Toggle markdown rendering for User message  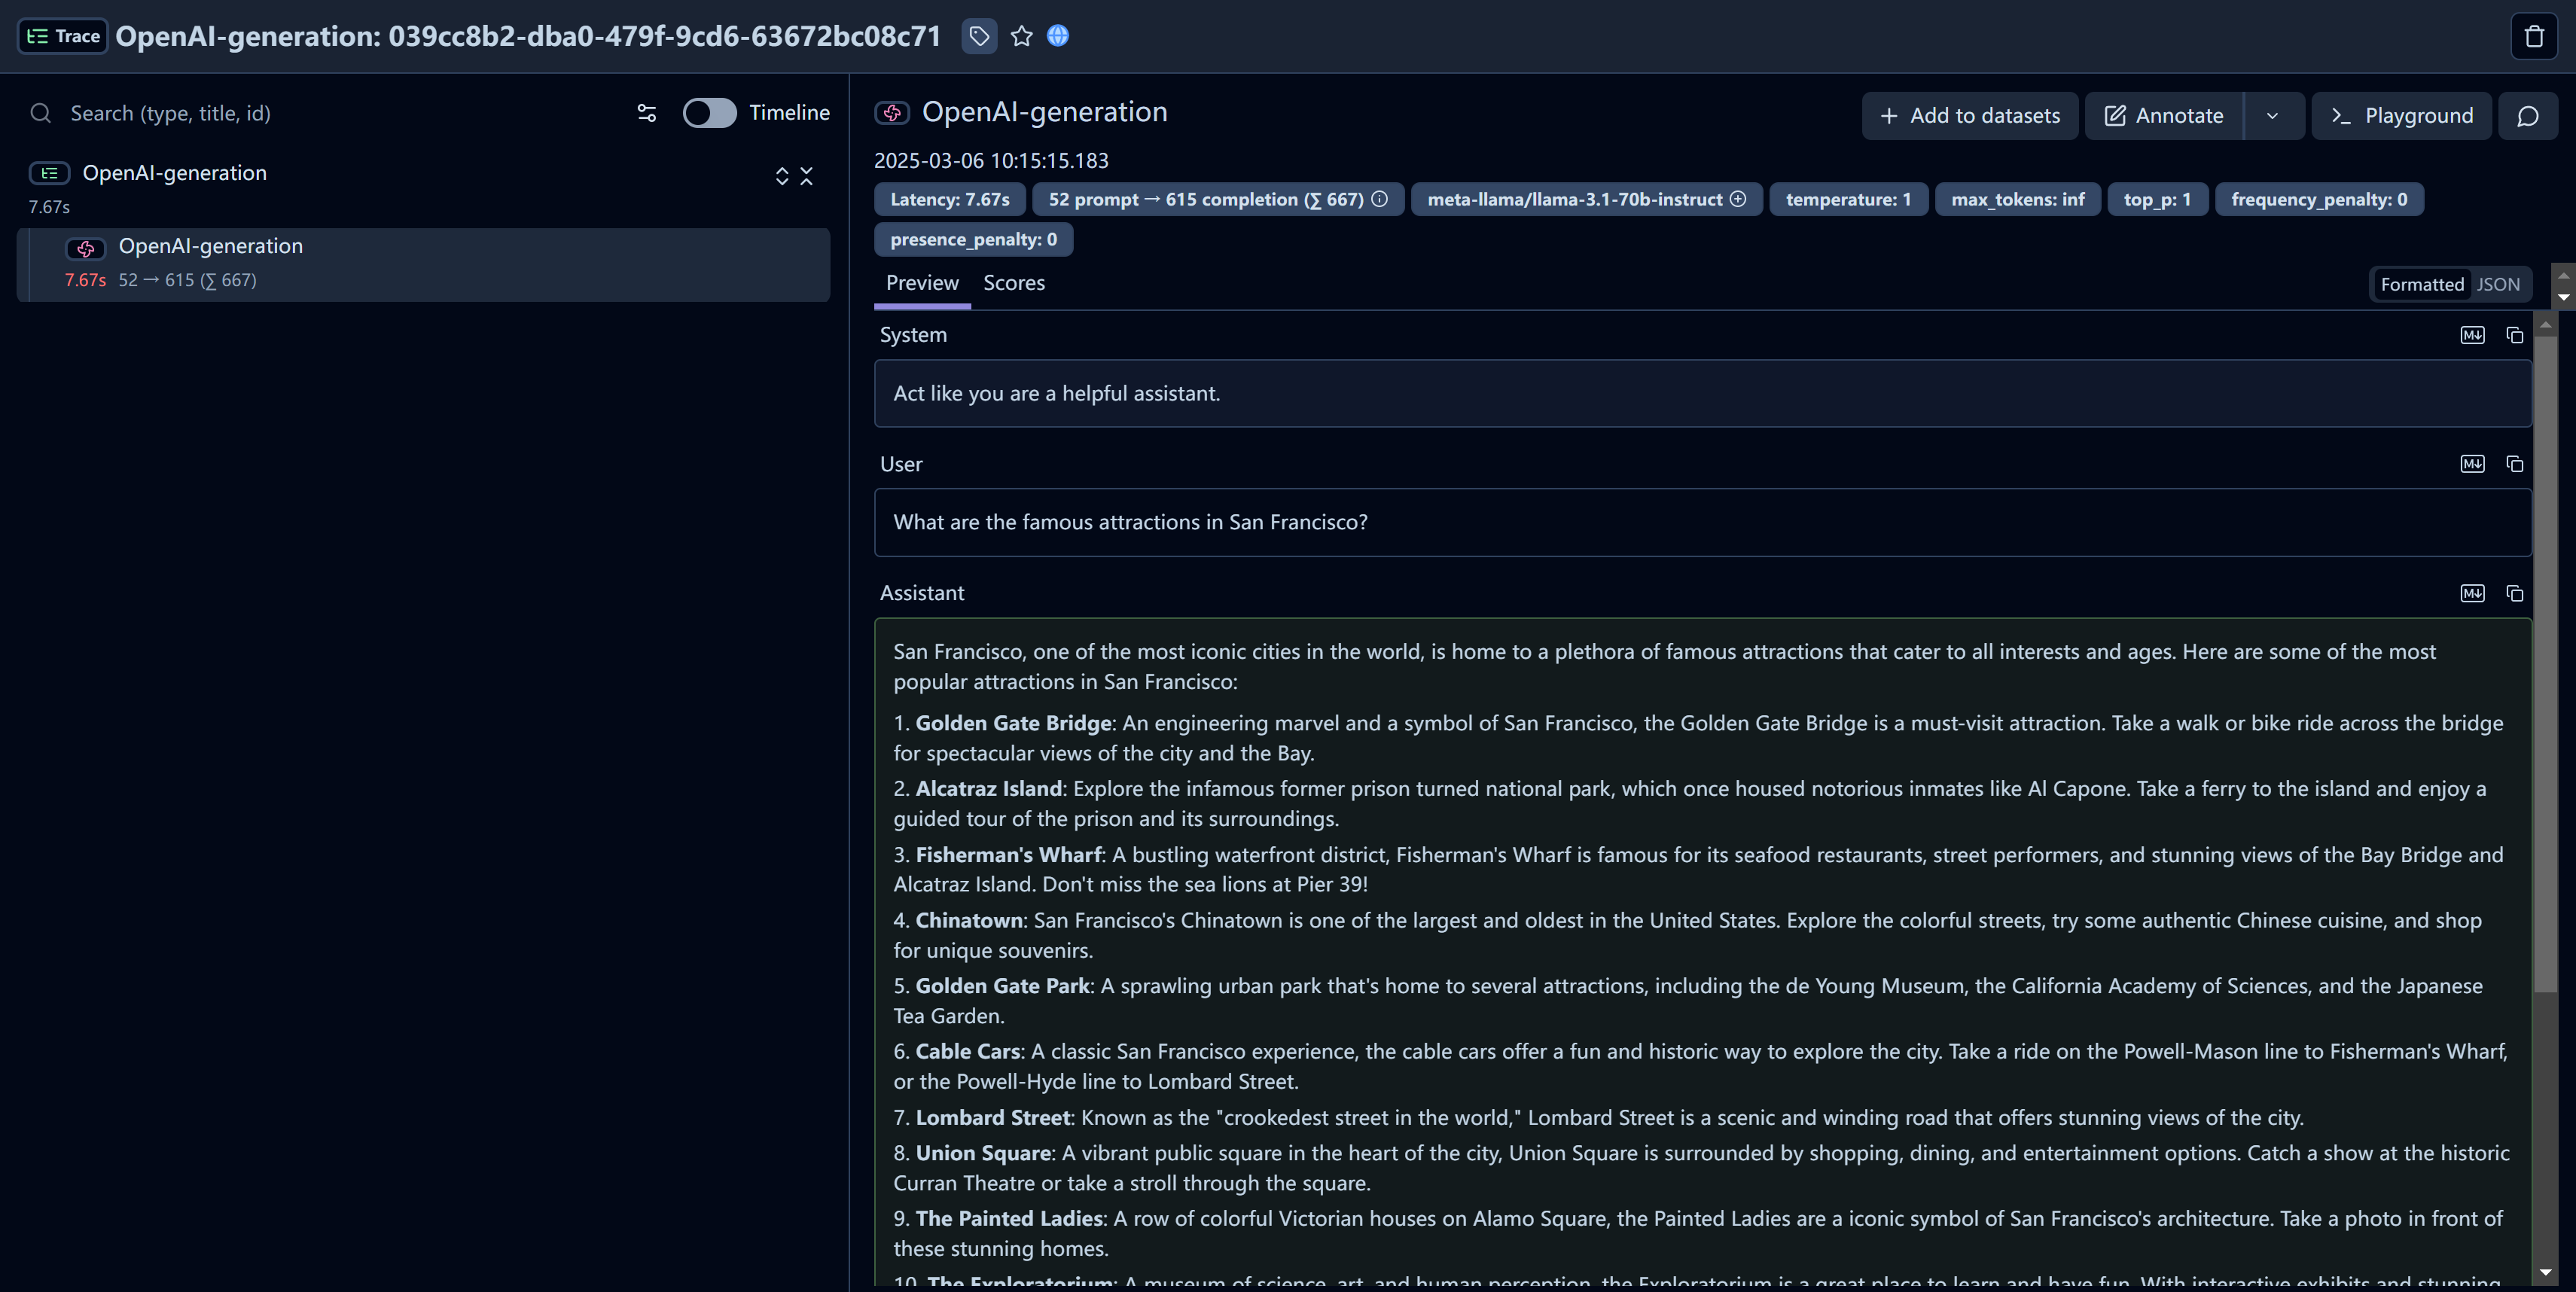(x=2472, y=464)
